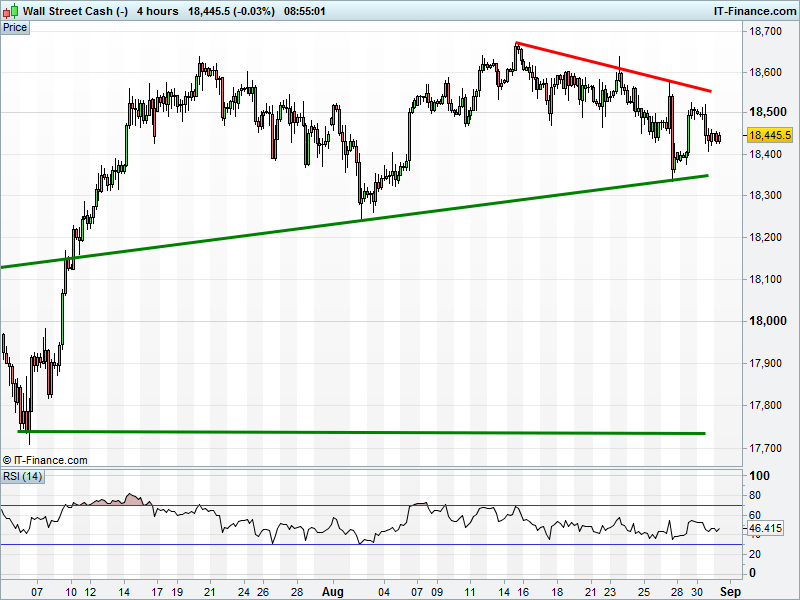Click the Wall Street Cash (-) title
The height and width of the screenshot is (600, 800).
click(x=76, y=11)
